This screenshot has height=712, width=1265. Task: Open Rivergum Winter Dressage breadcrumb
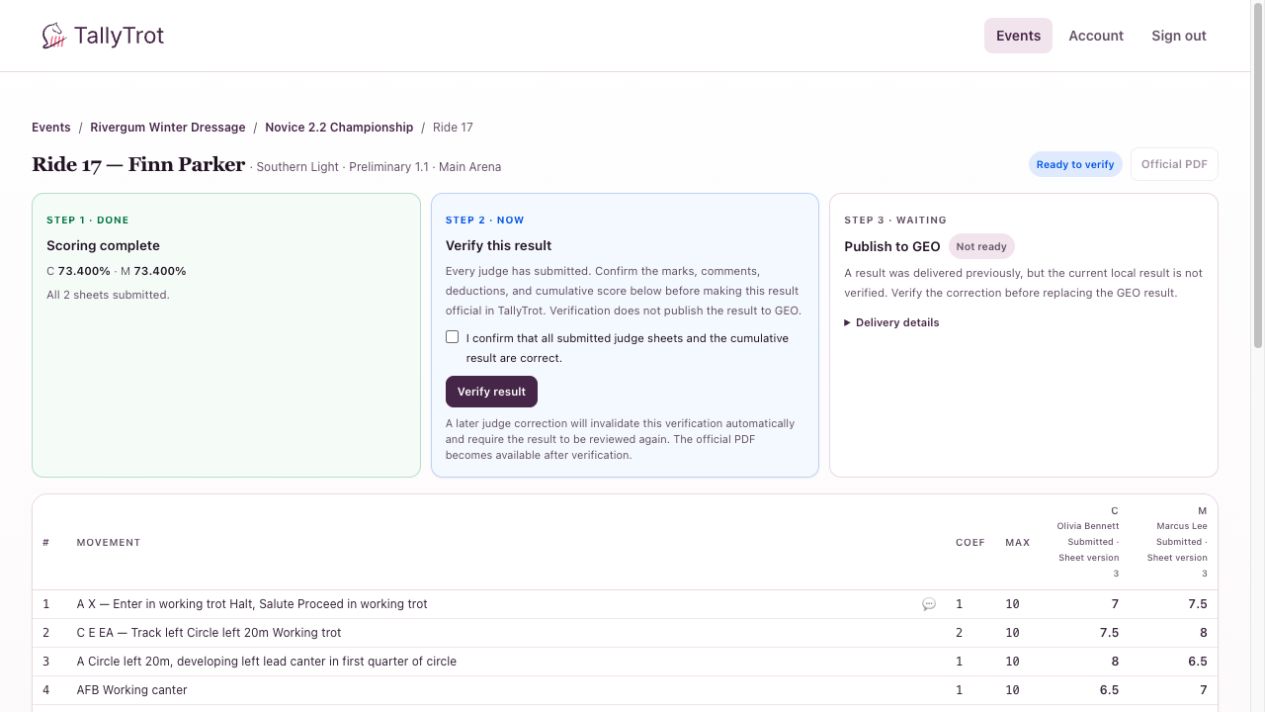click(x=167, y=127)
